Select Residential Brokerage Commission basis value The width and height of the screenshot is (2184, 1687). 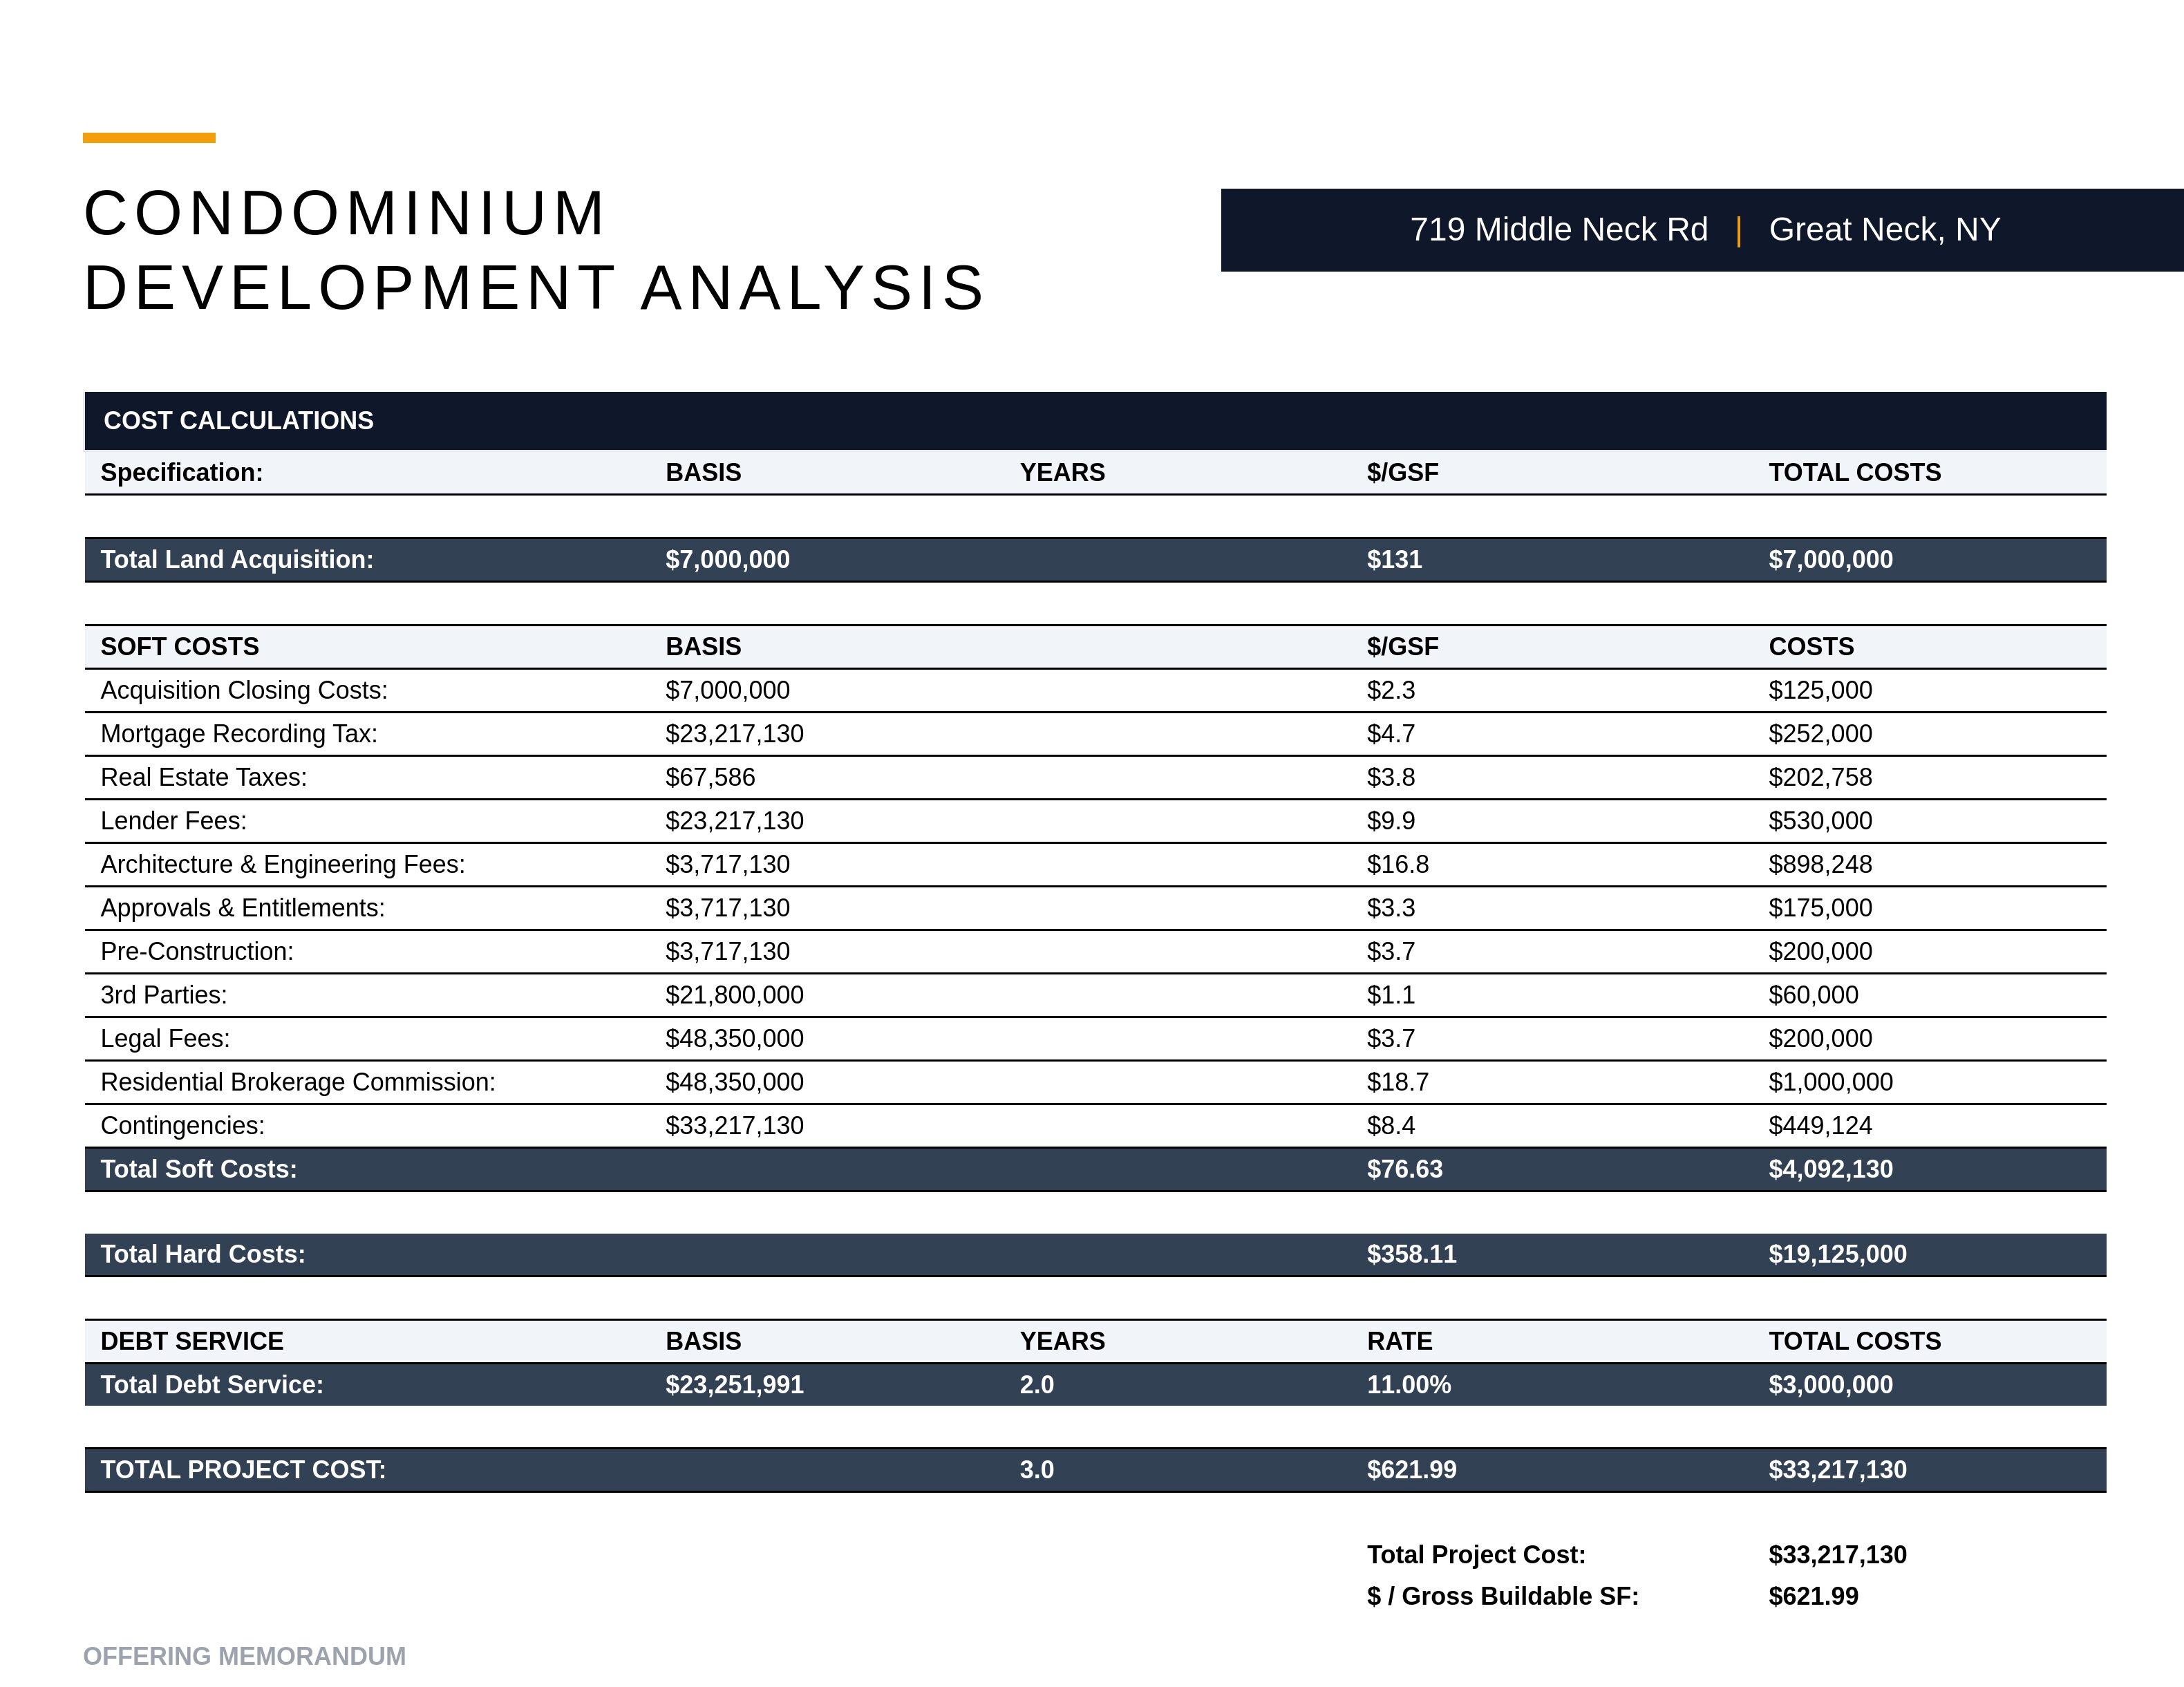click(x=734, y=1082)
